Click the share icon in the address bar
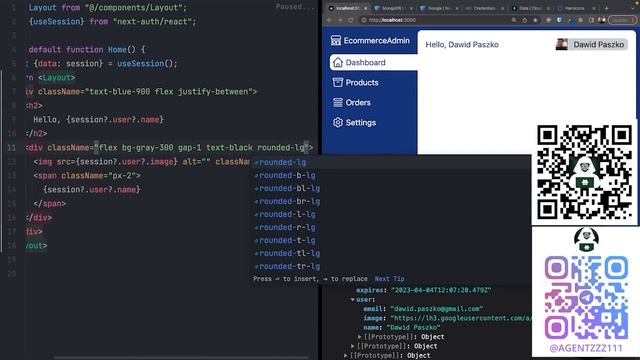Image resolution: width=640 pixels, height=360 pixels. (x=524, y=20)
